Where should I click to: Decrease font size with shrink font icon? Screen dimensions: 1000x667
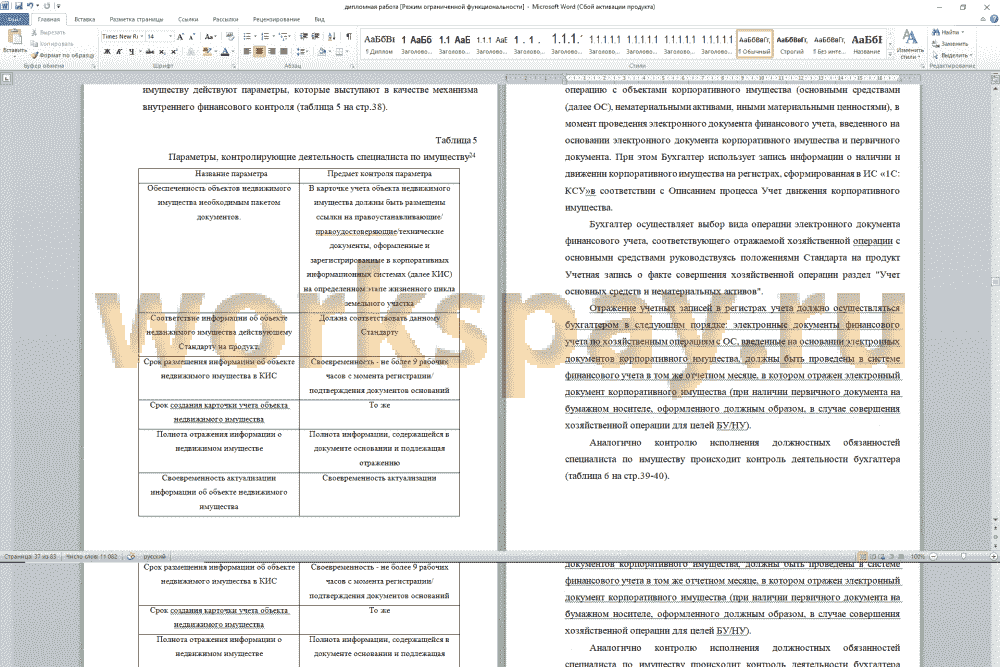click(191, 37)
